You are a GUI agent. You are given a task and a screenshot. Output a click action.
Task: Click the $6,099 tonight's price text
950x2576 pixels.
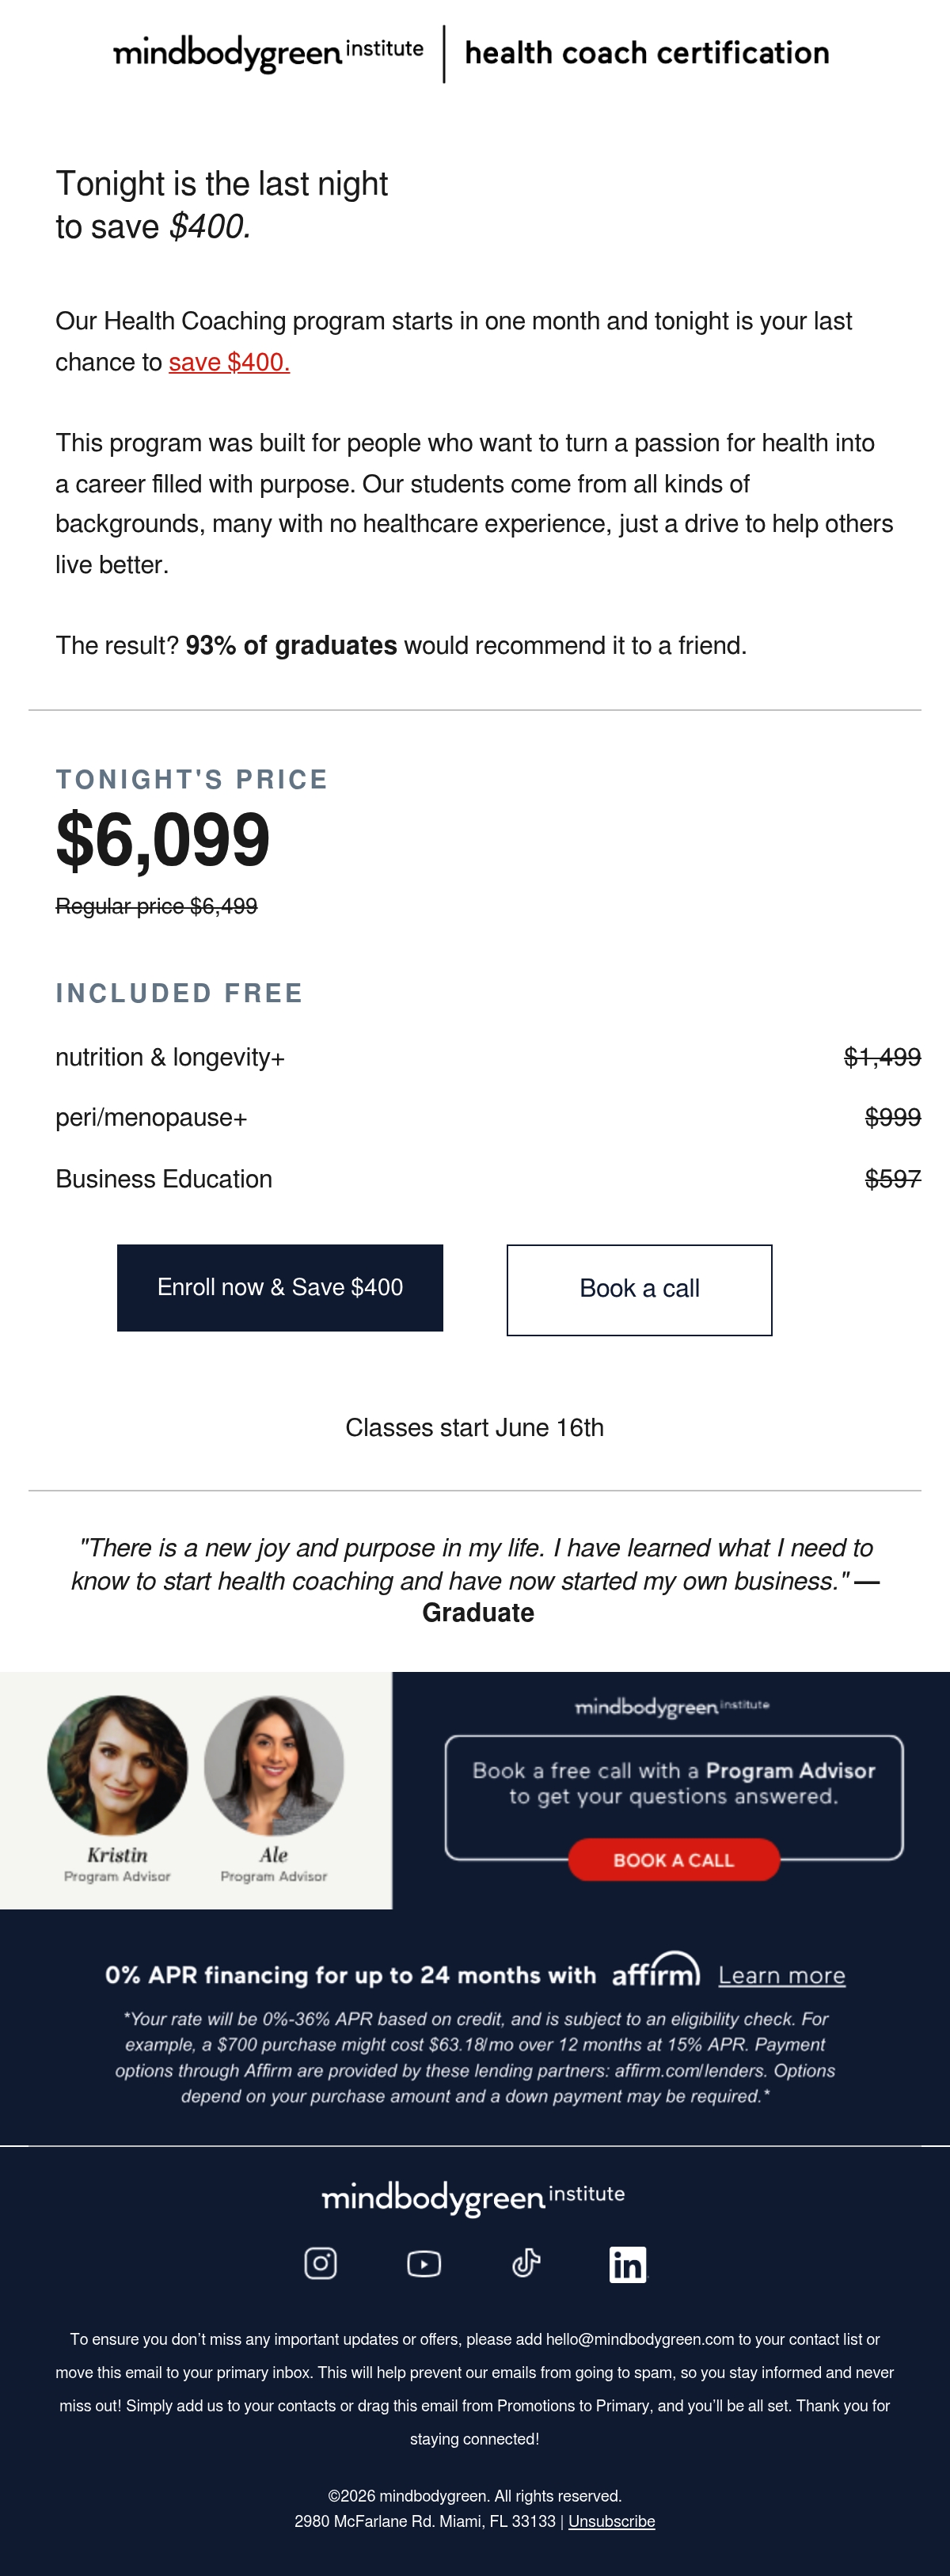163,839
